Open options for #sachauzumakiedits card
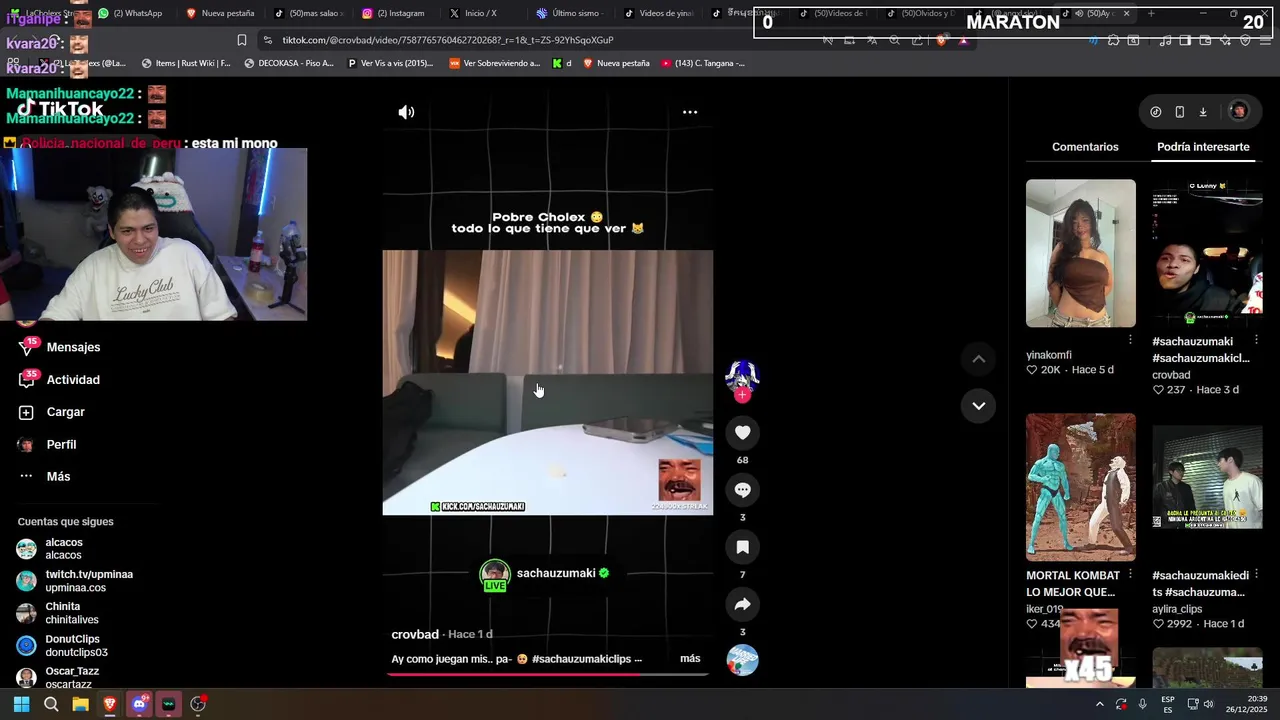The height and width of the screenshot is (720, 1280). coord(1256,575)
